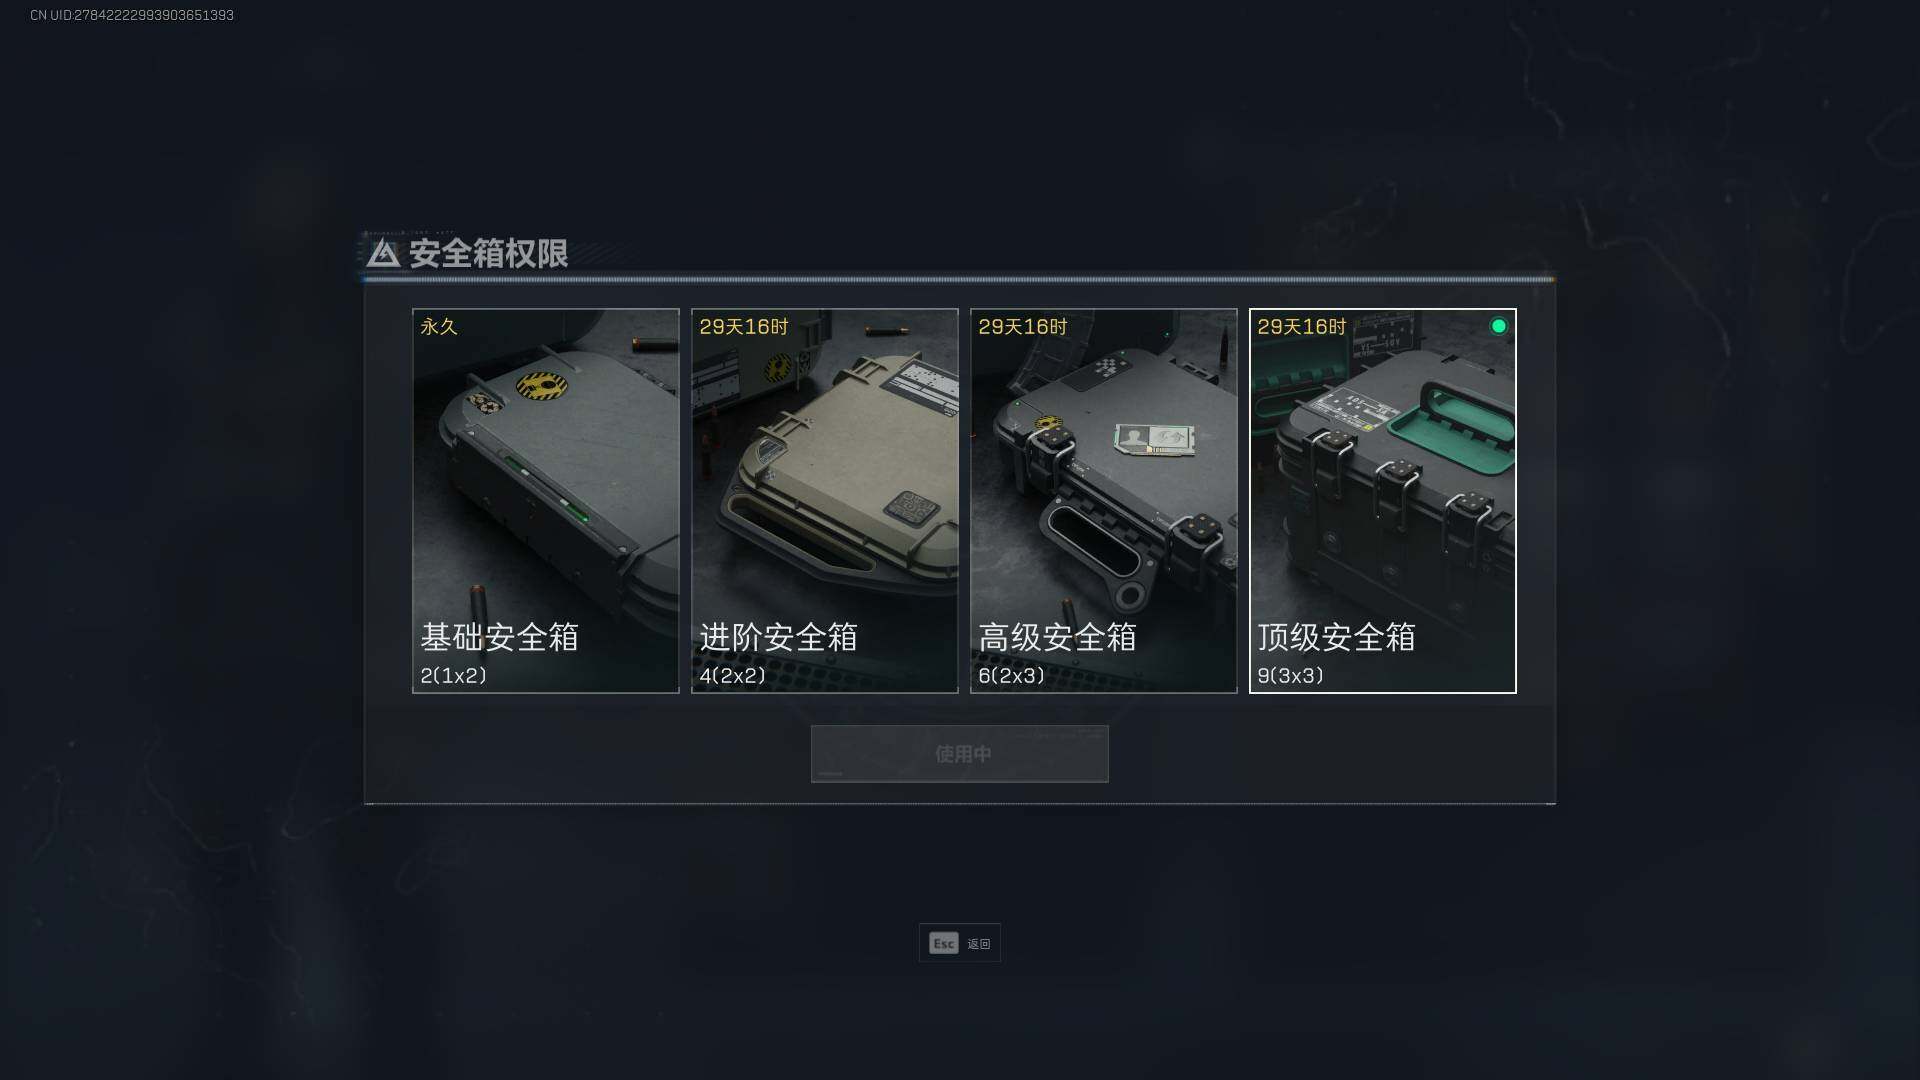Click 29天16时 timer on 进阶安全箱
The width and height of the screenshot is (1920, 1080).
tap(744, 327)
